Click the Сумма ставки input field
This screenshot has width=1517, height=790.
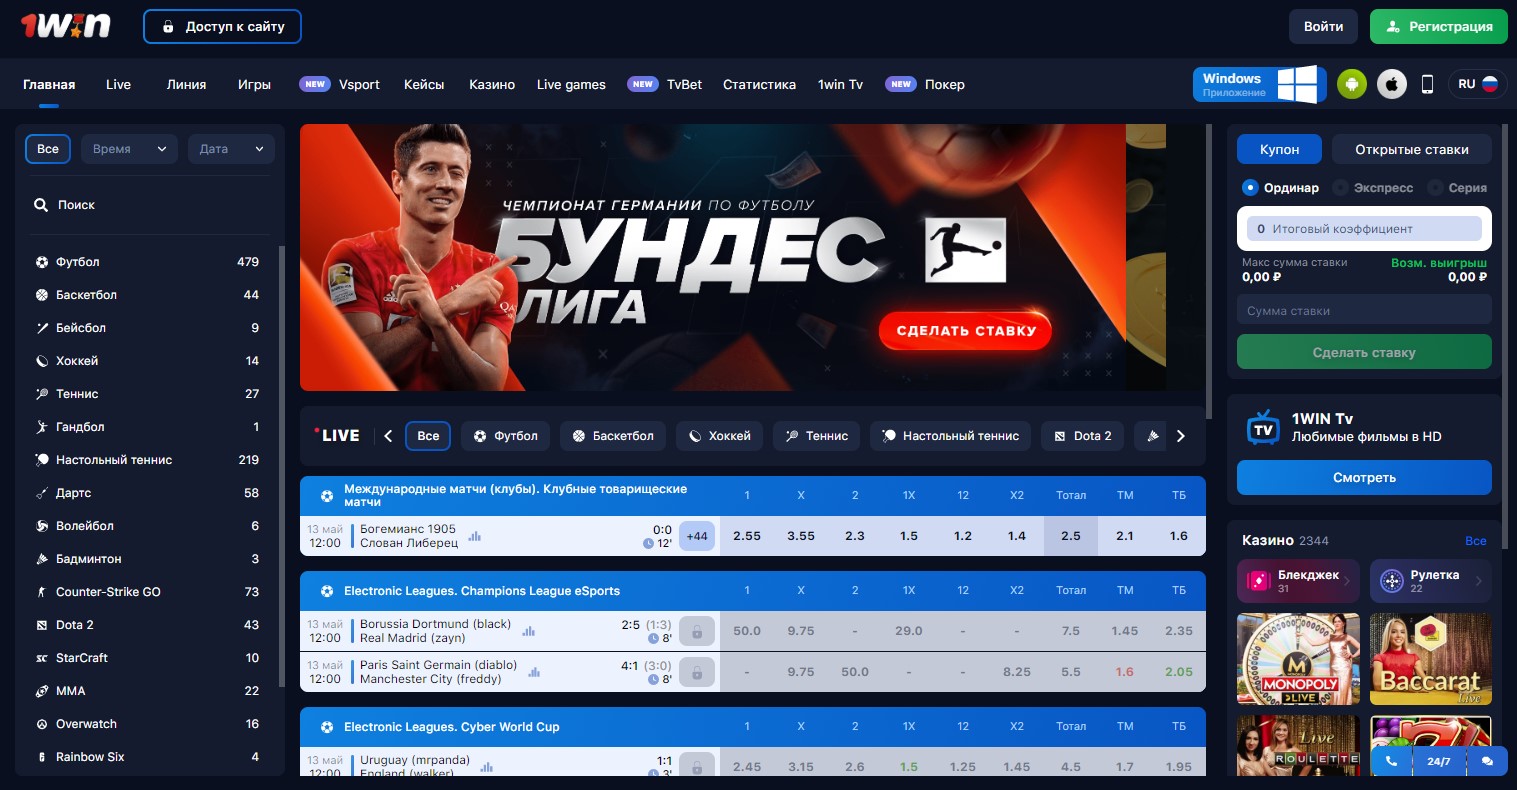1363,310
